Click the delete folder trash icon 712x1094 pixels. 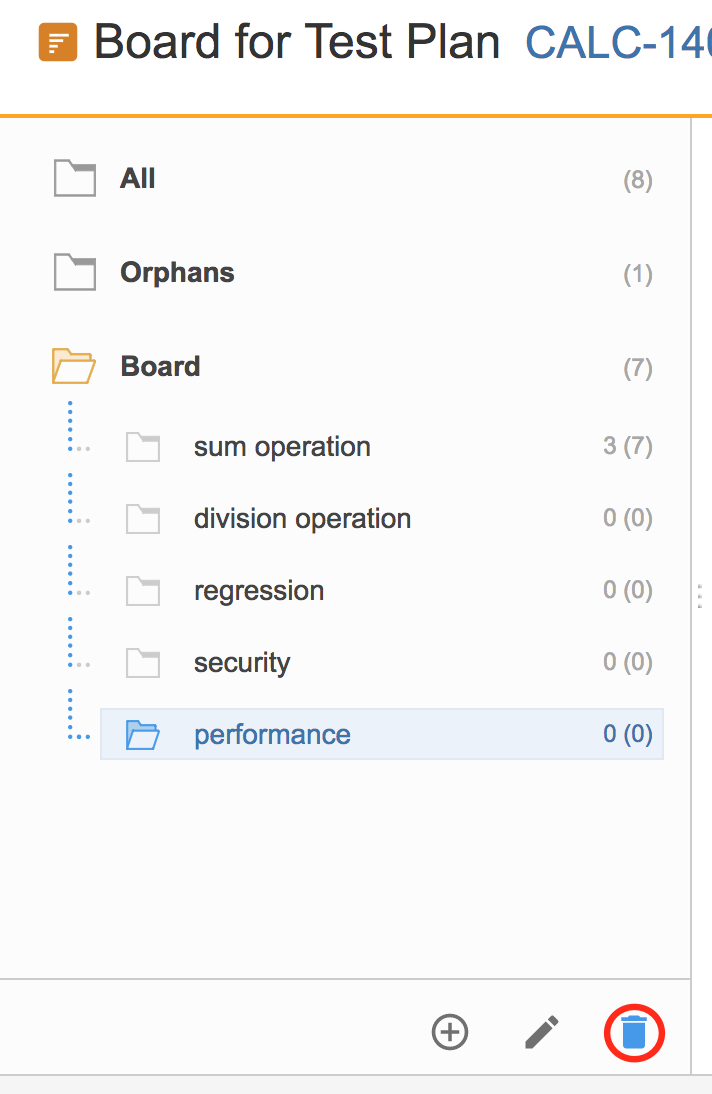[x=634, y=1032]
